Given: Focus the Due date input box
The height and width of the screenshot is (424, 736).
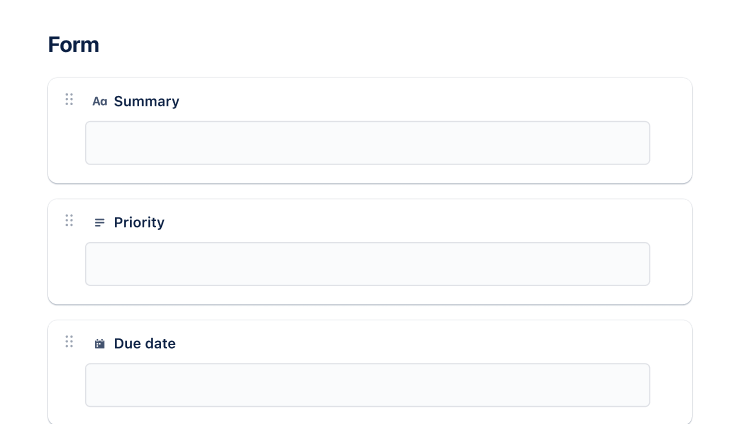Looking at the screenshot, I should tap(367, 385).
